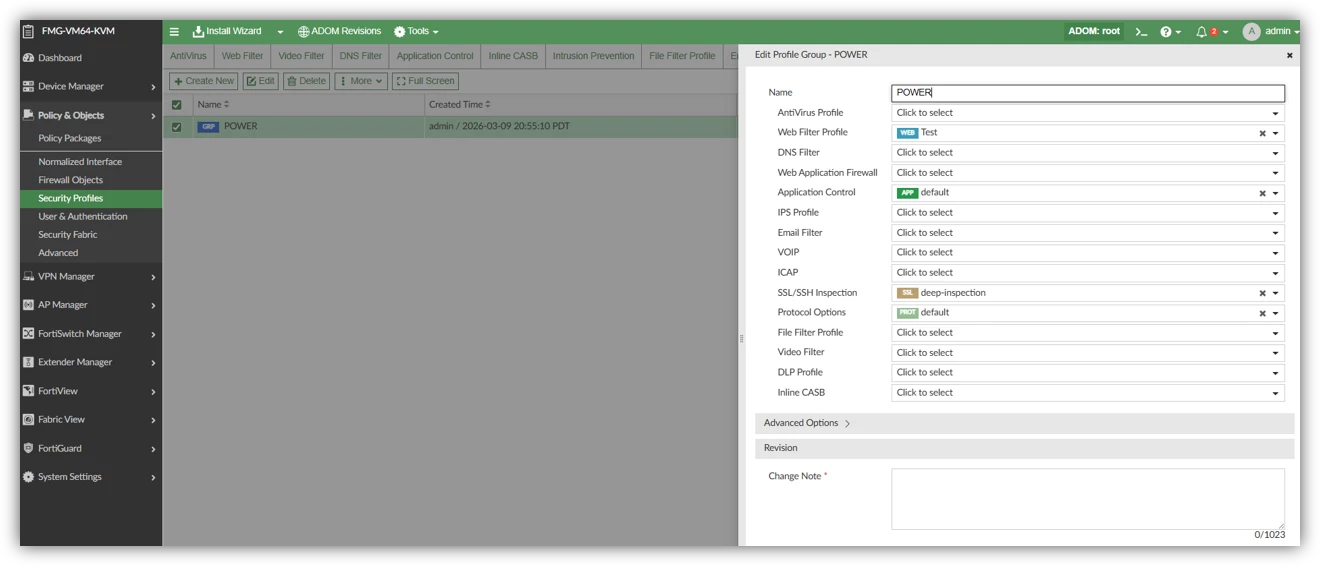This screenshot has width=1320, height=566.
Task: Open the notifications bell icon
Action: pyautogui.click(x=1202, y=32)
